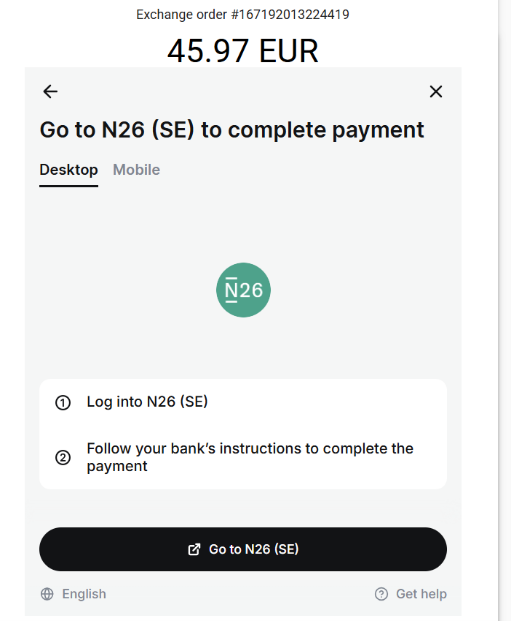511x621 pixels.
Task: Go back using the left arrow icon
Action: pyautogui.click(x=50, y=91)
